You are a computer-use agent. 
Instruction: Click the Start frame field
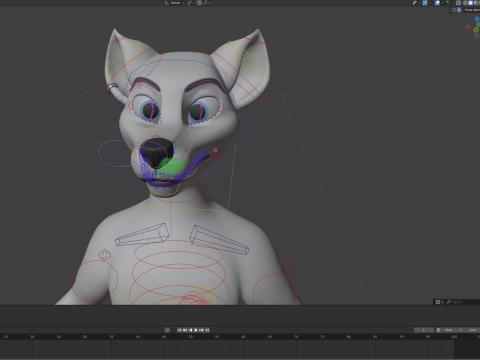[453, 330]
